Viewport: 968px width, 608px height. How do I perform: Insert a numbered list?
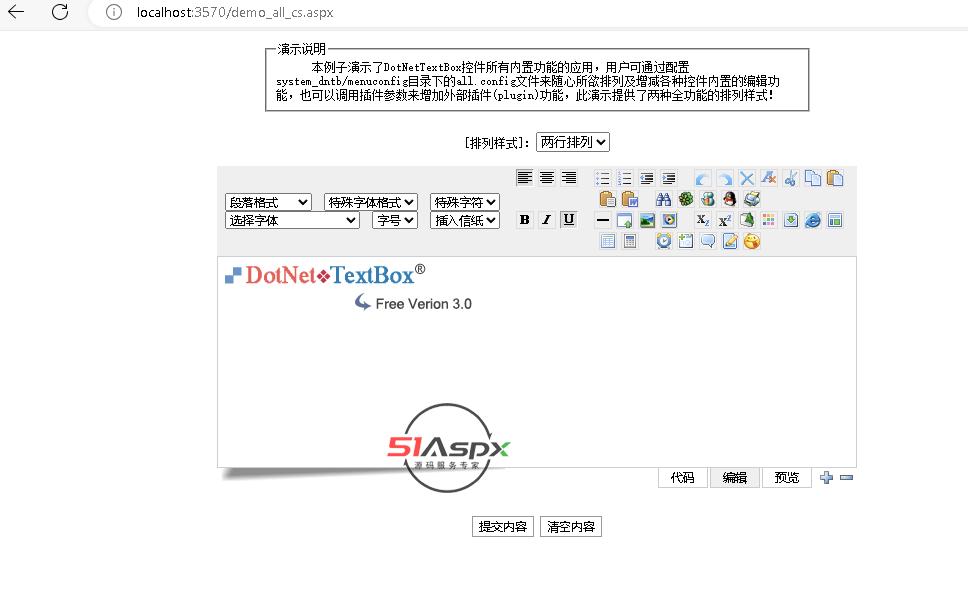coord(625,178)
